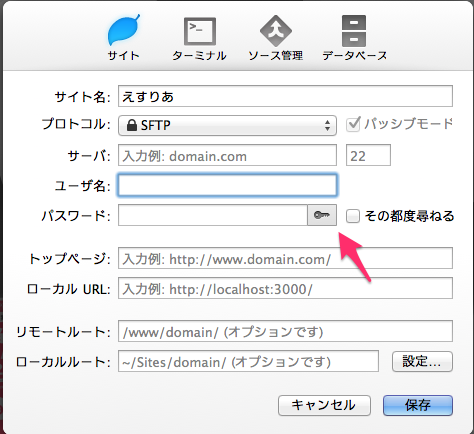Focus the サイト名 field containing えすりあ
The height and width of the screenshot is (434, 474).
click(x=285, y=96)
